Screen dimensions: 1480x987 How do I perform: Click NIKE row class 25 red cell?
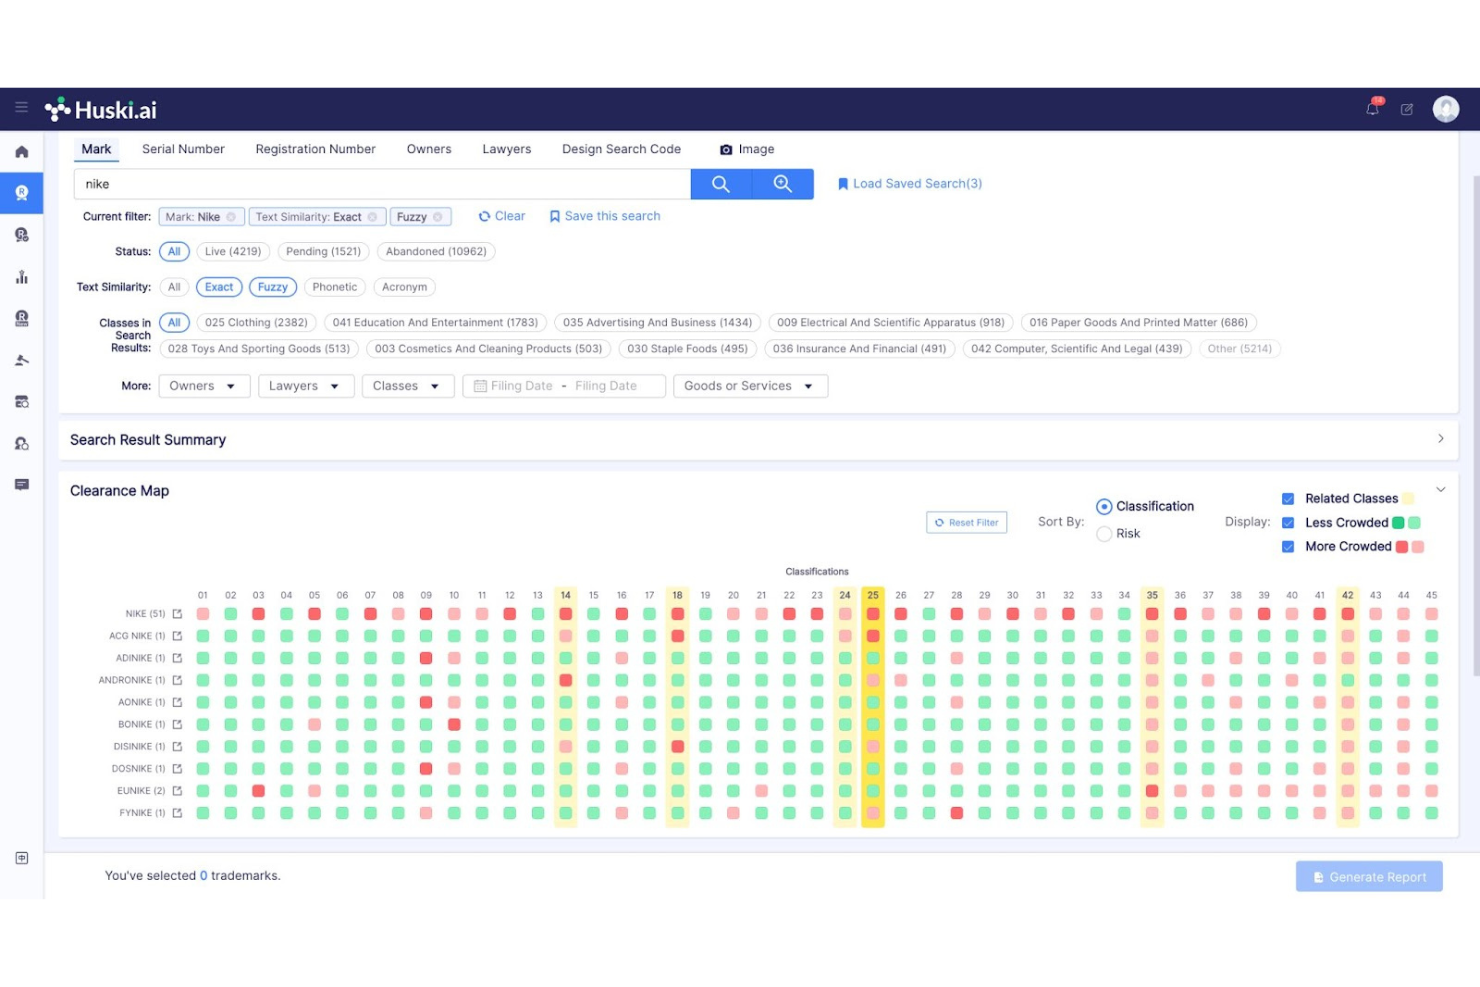click(873, 614)
